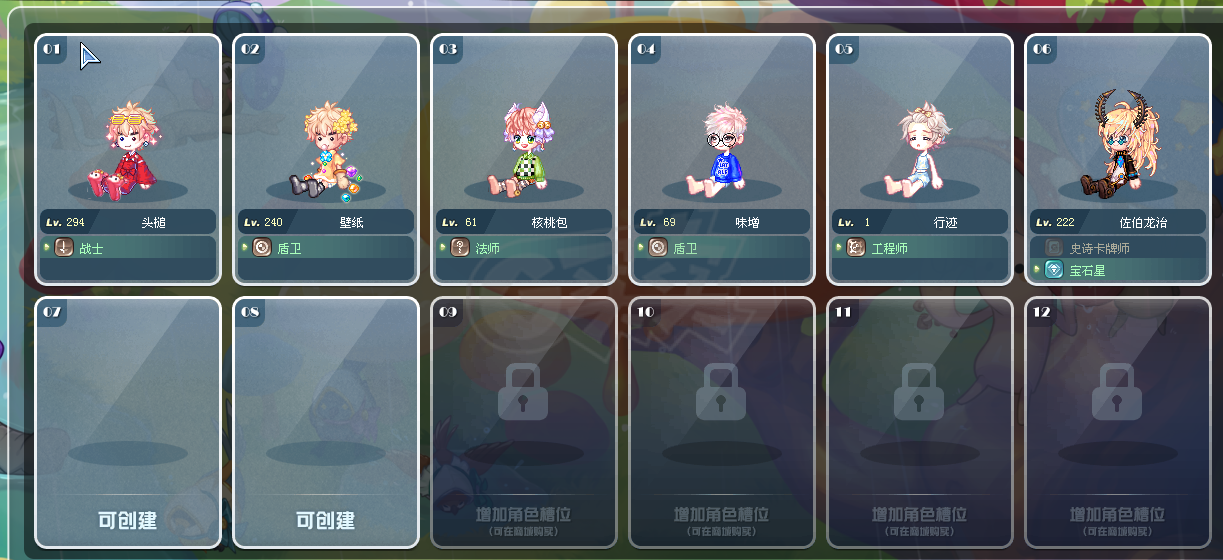Screen dimensions: 1223x560
Task: Click the padlock icon on slot 10
Action: tap(721, 391)
